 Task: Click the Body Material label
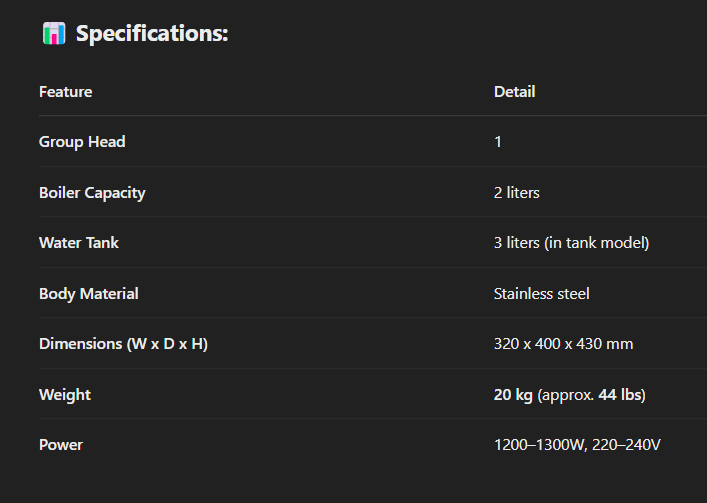[x=89, y=294]
